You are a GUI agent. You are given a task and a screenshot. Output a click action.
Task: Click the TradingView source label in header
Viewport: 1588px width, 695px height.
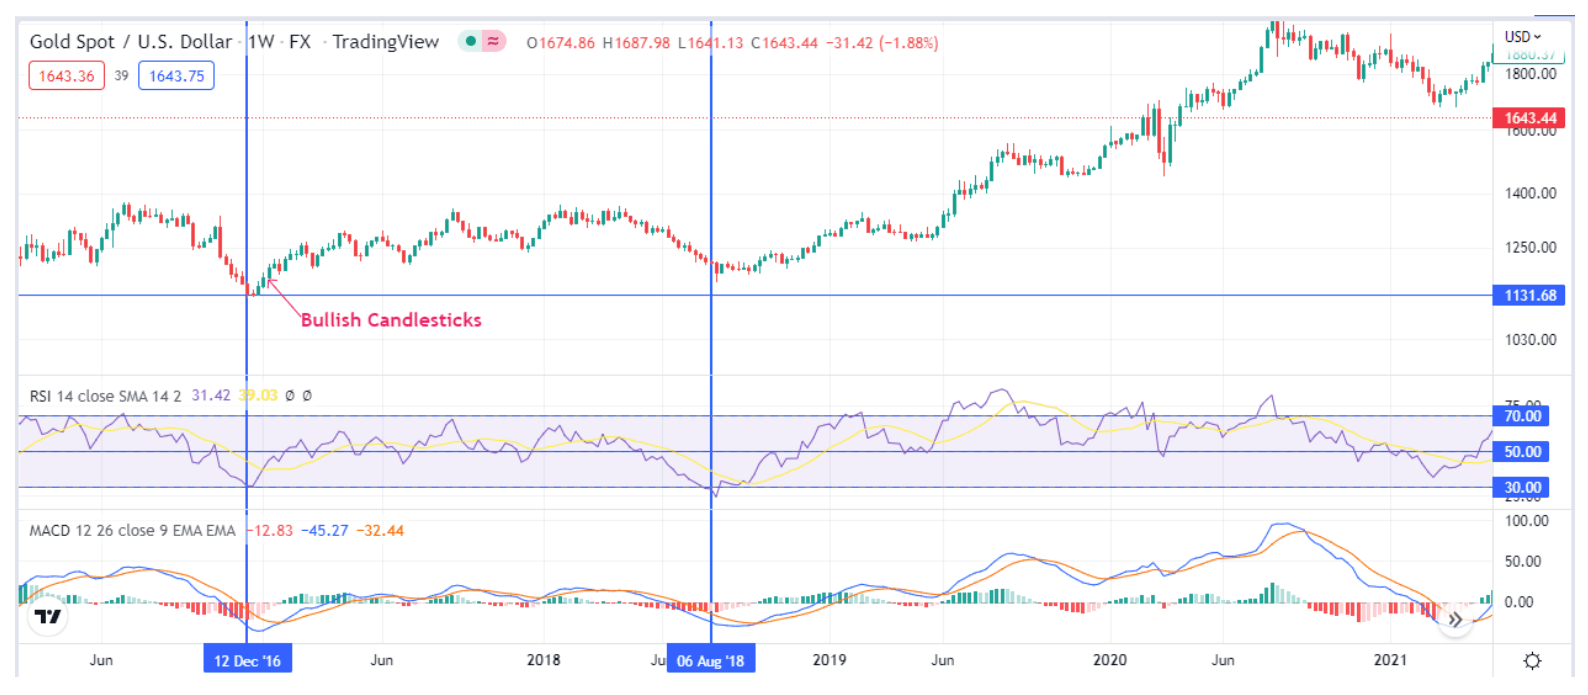(386, 42)
